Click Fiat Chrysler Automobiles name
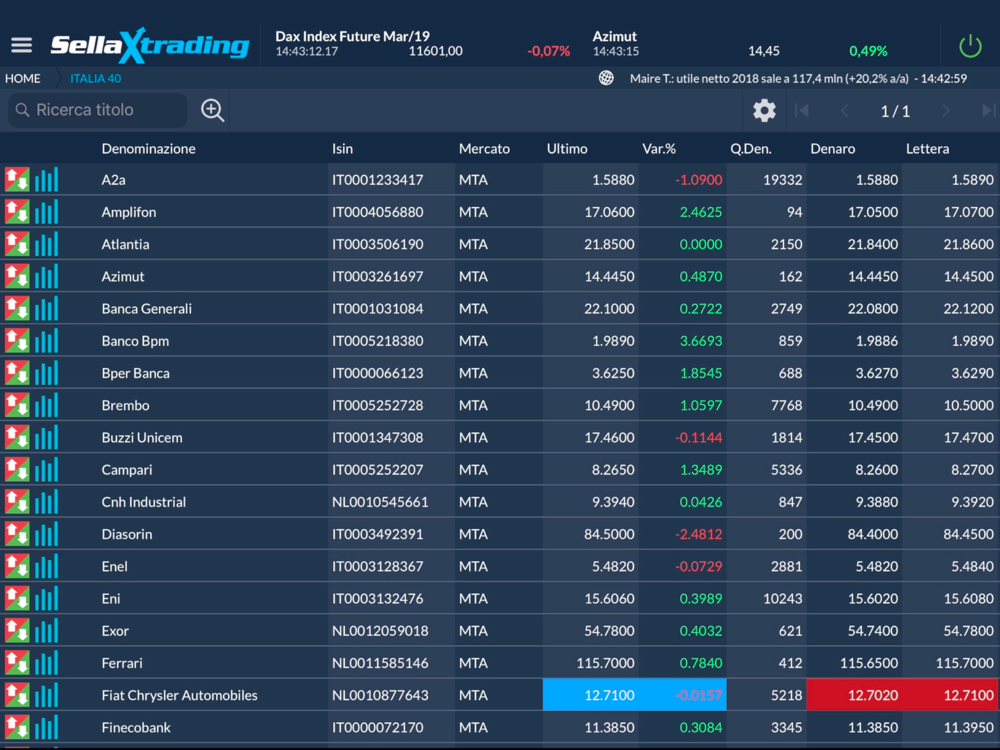 click(x=179, y=695)
